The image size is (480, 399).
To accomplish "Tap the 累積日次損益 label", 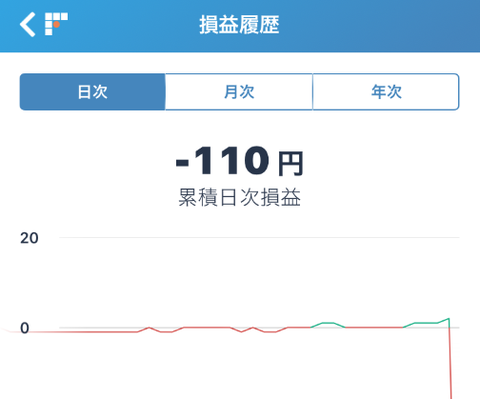I will pos(240,197).
